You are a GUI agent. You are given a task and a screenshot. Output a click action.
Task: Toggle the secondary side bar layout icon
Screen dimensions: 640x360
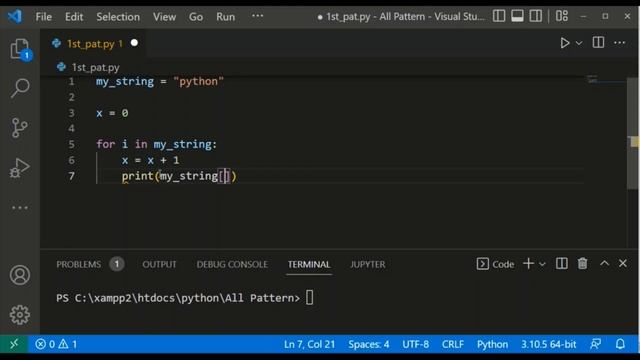pyautogui.click(x=536, y=16)
